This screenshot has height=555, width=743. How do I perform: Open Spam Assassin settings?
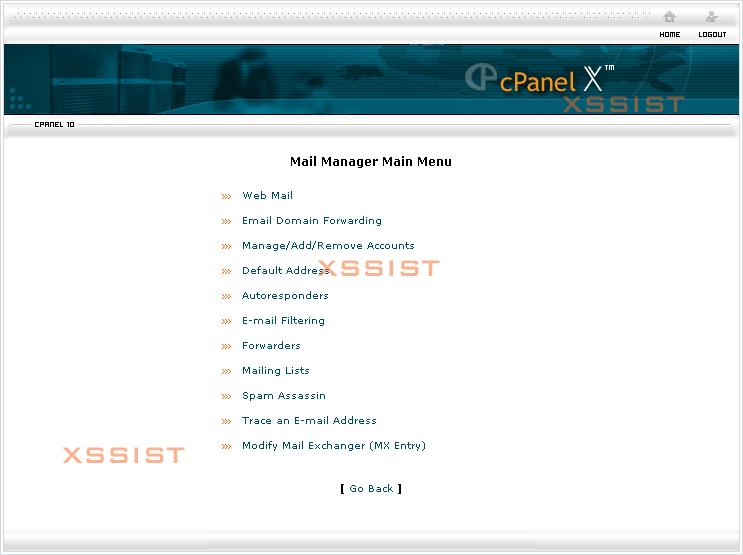coord(284,396)
